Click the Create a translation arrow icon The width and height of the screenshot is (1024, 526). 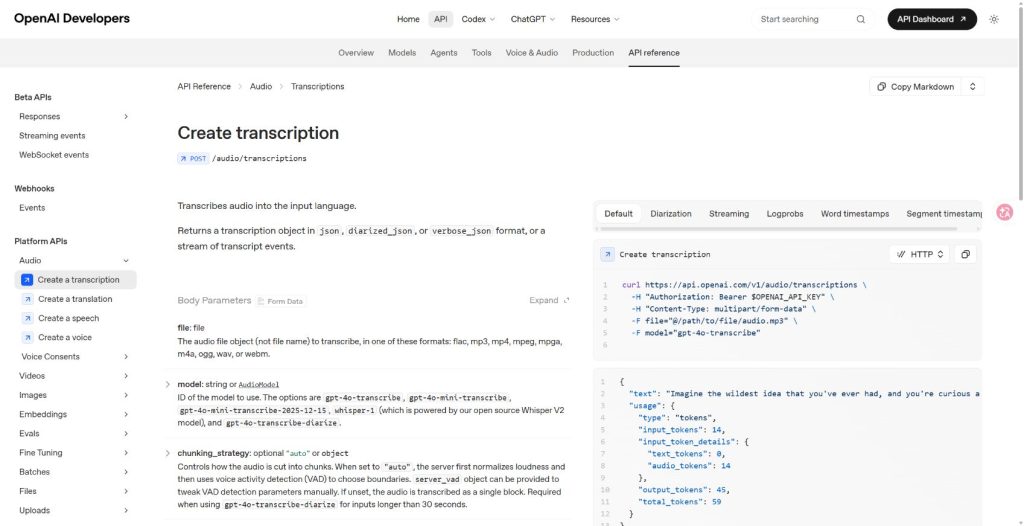(27, 299)
